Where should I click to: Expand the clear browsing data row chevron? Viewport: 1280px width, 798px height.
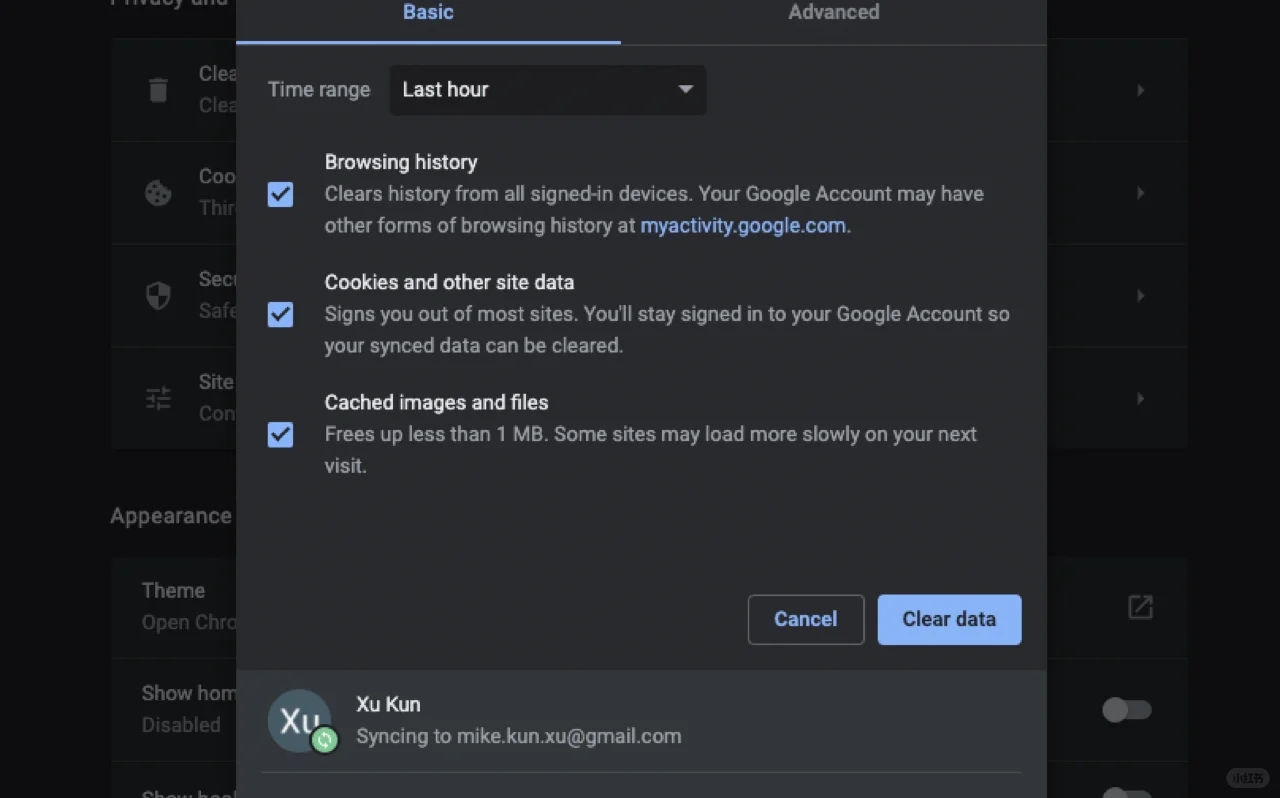coord(1140,90)
